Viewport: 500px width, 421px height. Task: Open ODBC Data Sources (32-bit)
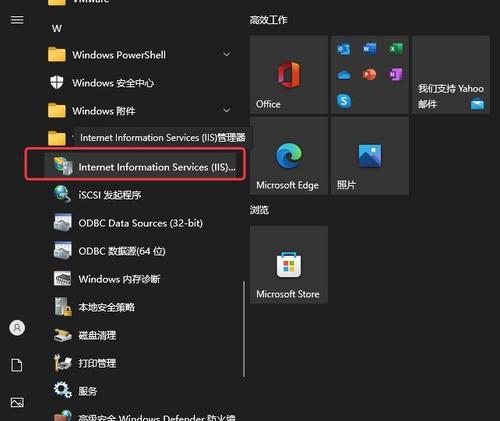click(x=140, y=223)
